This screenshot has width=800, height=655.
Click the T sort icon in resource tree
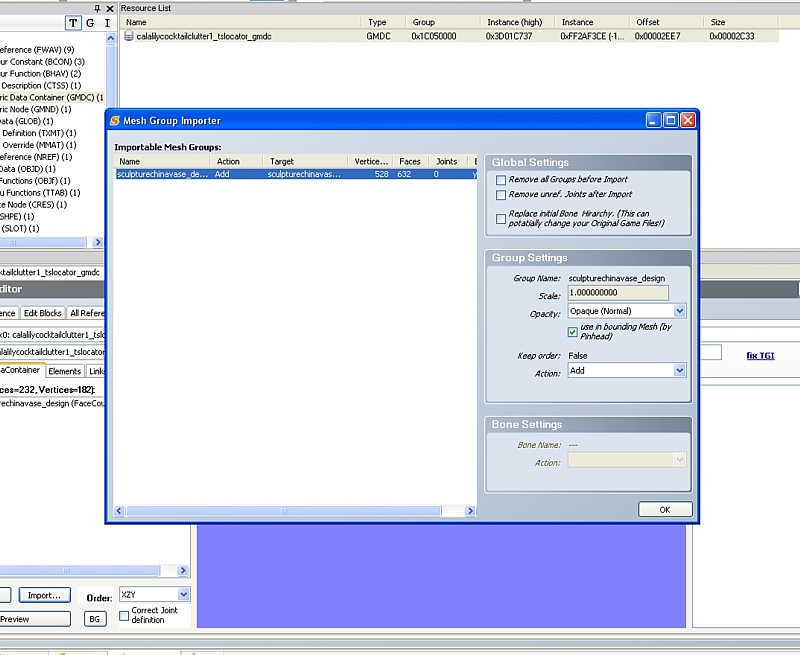tap(73, 23)
